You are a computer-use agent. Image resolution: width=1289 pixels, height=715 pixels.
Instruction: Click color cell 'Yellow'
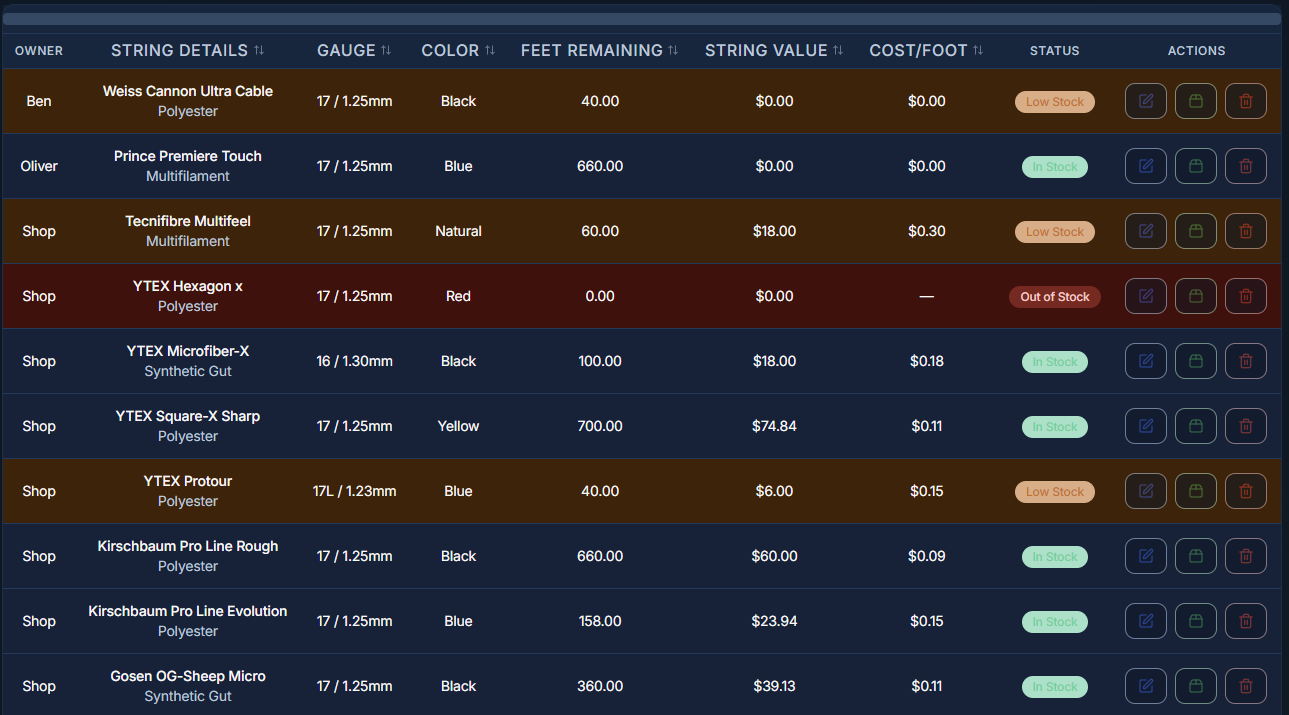pos(458,426)
